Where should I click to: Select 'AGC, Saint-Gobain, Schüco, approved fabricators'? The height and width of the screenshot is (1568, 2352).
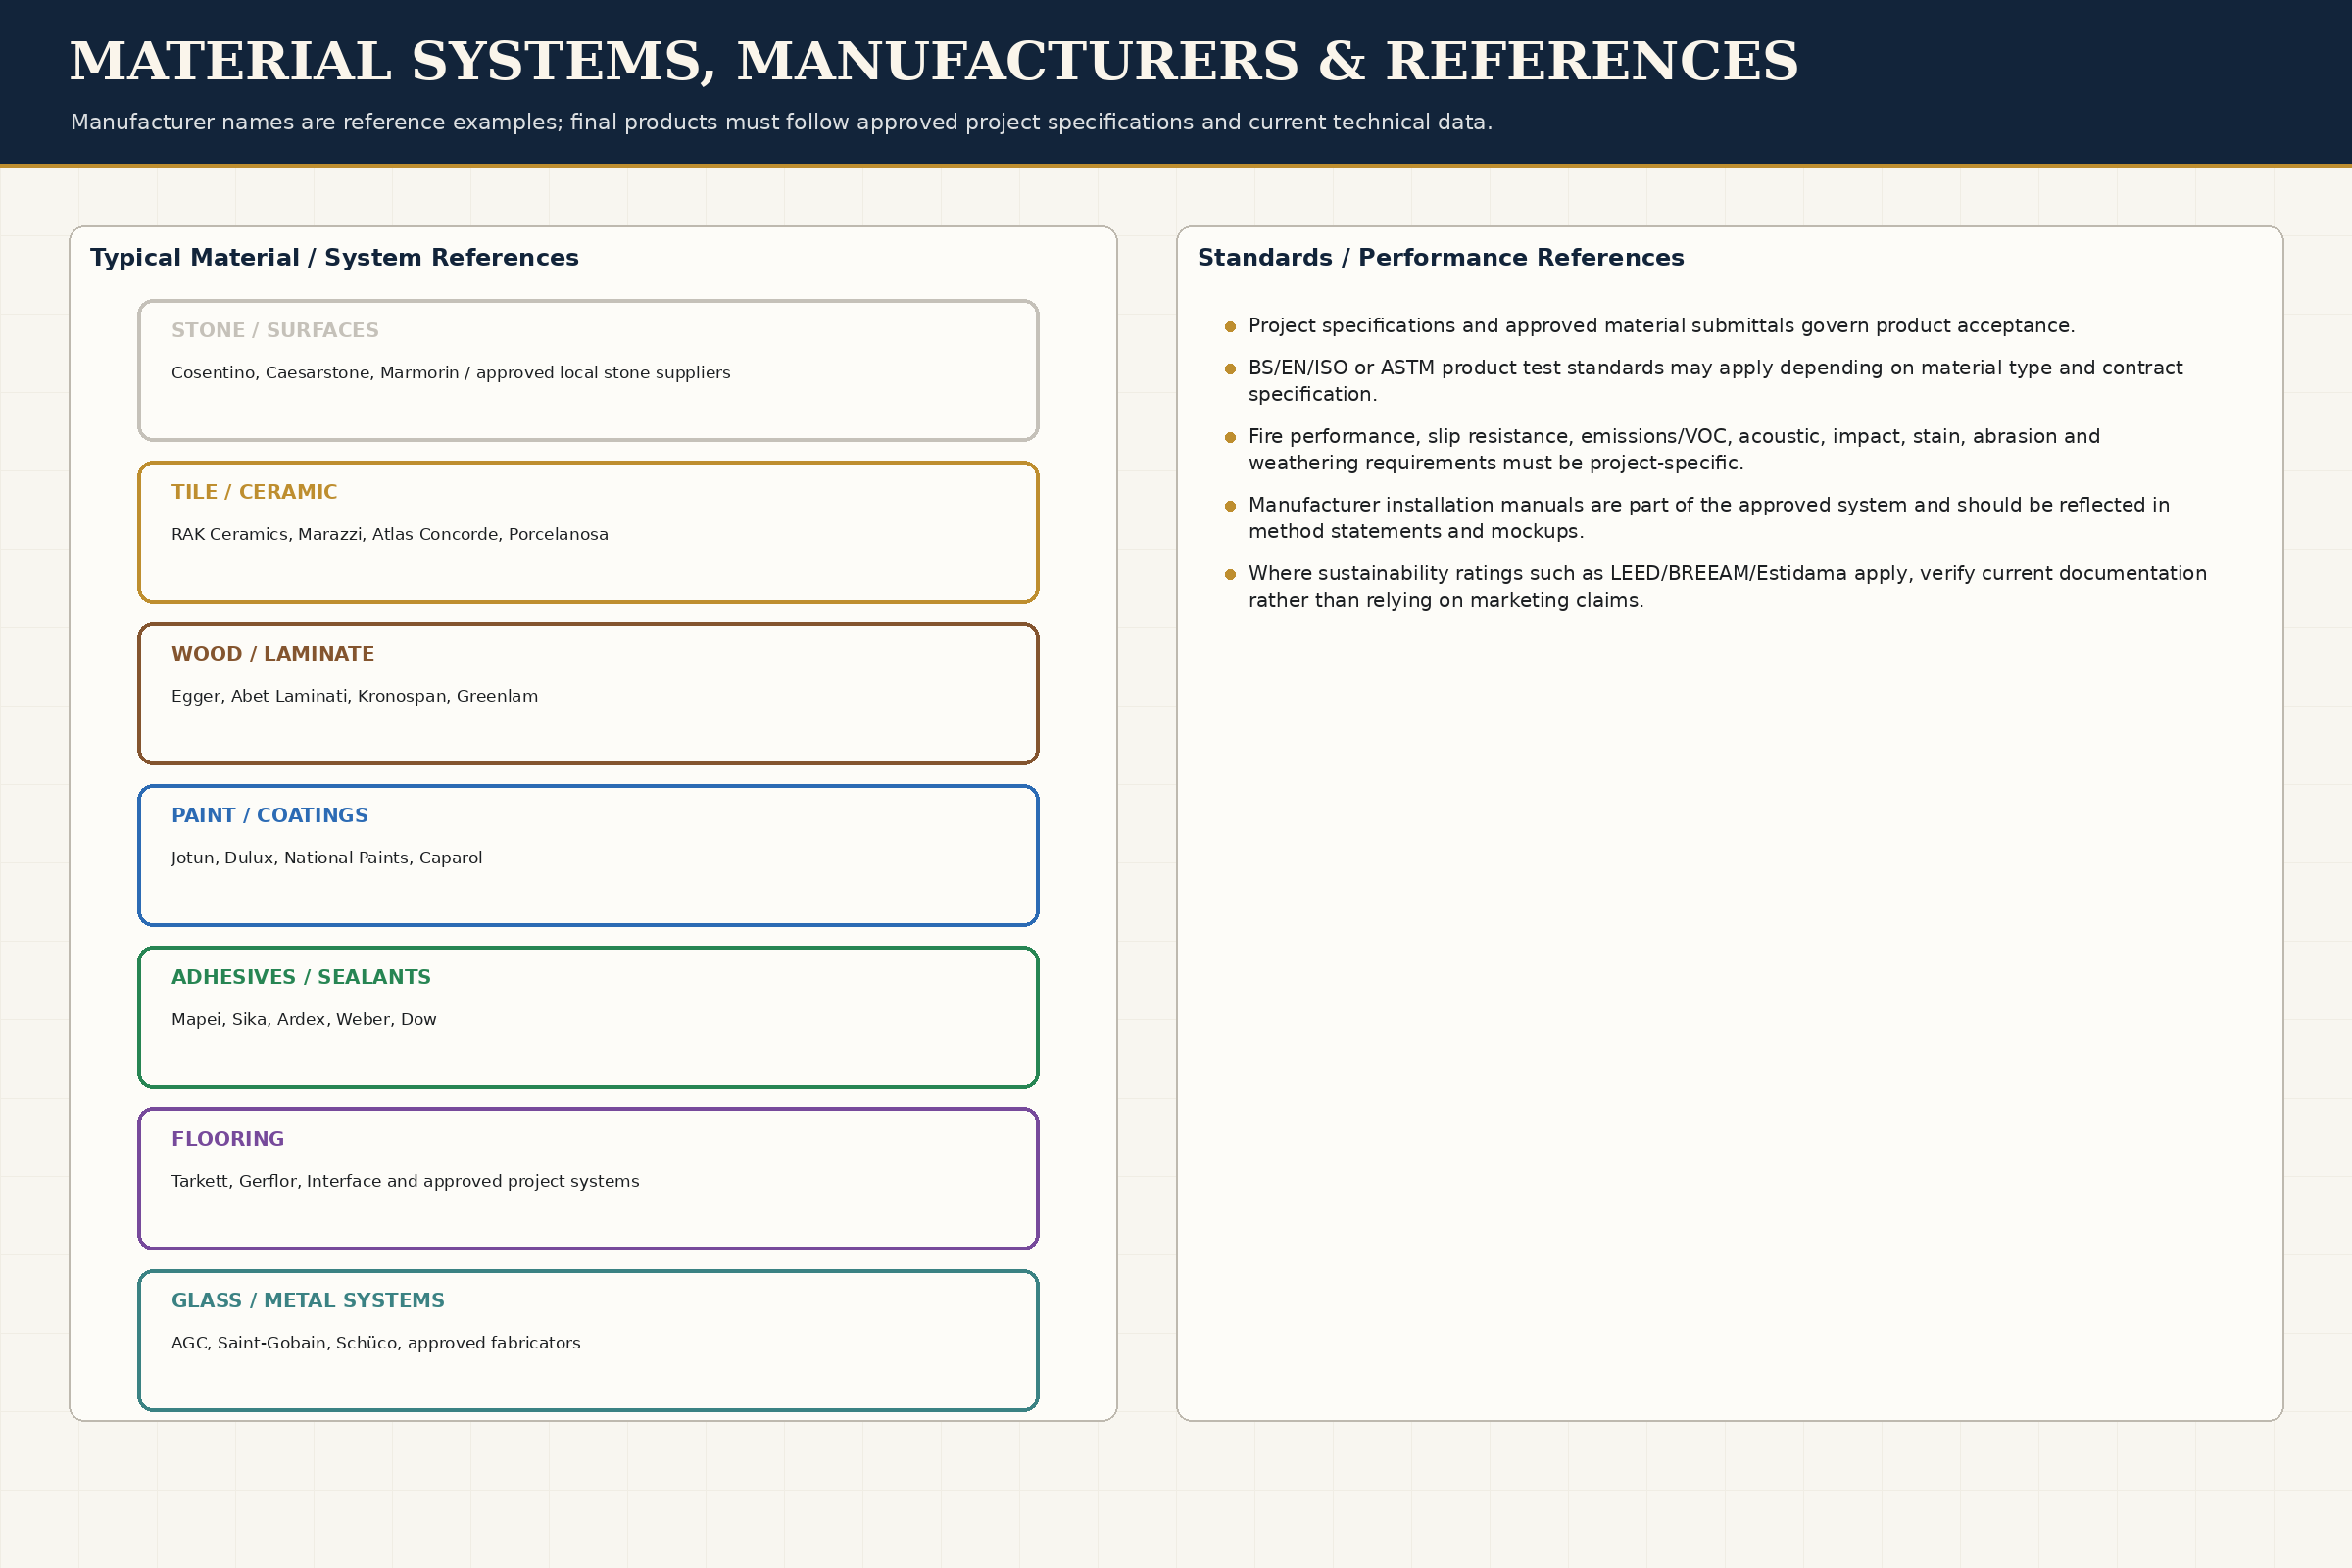point(376,1343)
